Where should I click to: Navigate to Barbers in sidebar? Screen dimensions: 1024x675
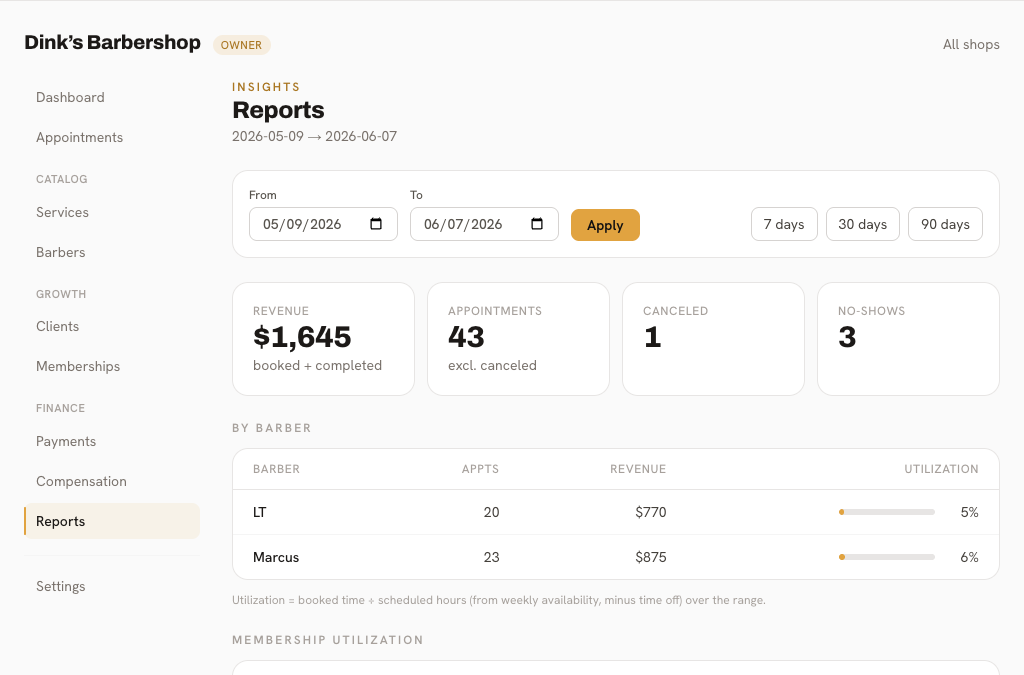[60, 252]
